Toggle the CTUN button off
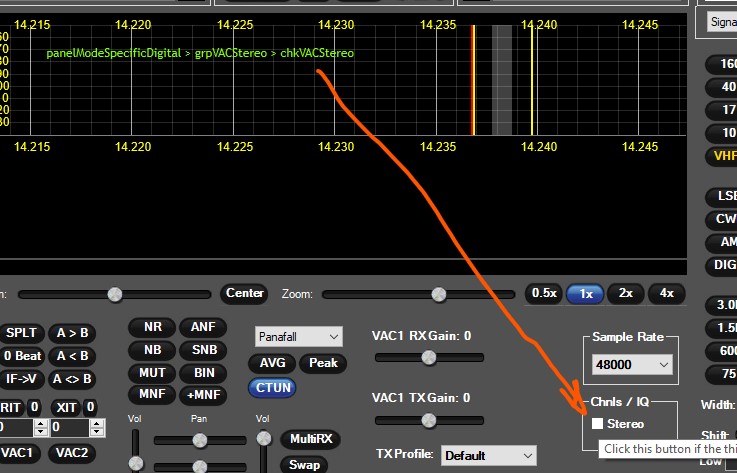The height and width of the screenshot is (473, 737). pyautogui.click(x=275, y=387)
